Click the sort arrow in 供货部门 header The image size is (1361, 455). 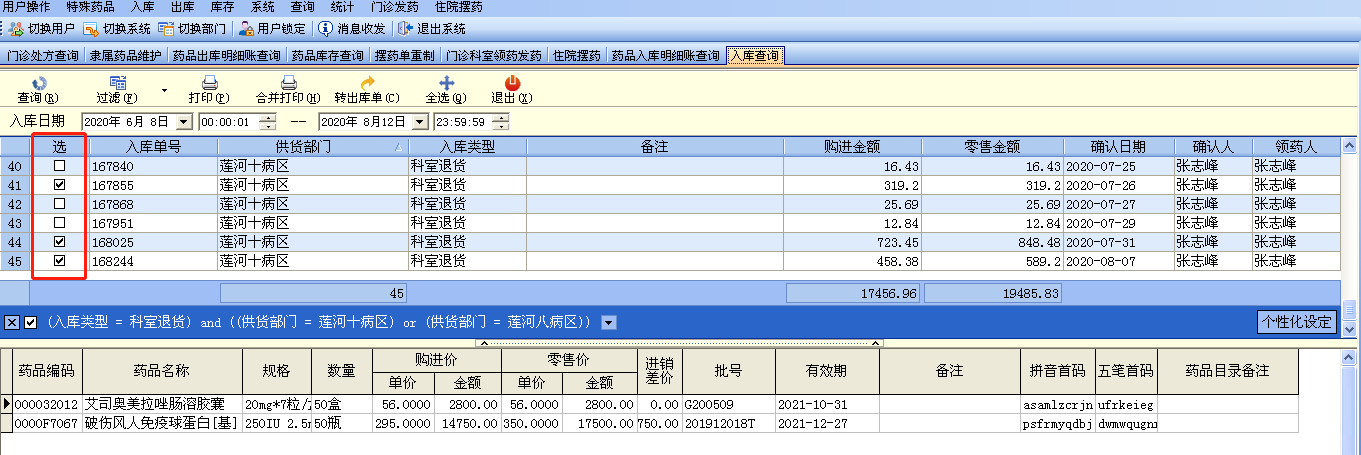coord(399,148)
